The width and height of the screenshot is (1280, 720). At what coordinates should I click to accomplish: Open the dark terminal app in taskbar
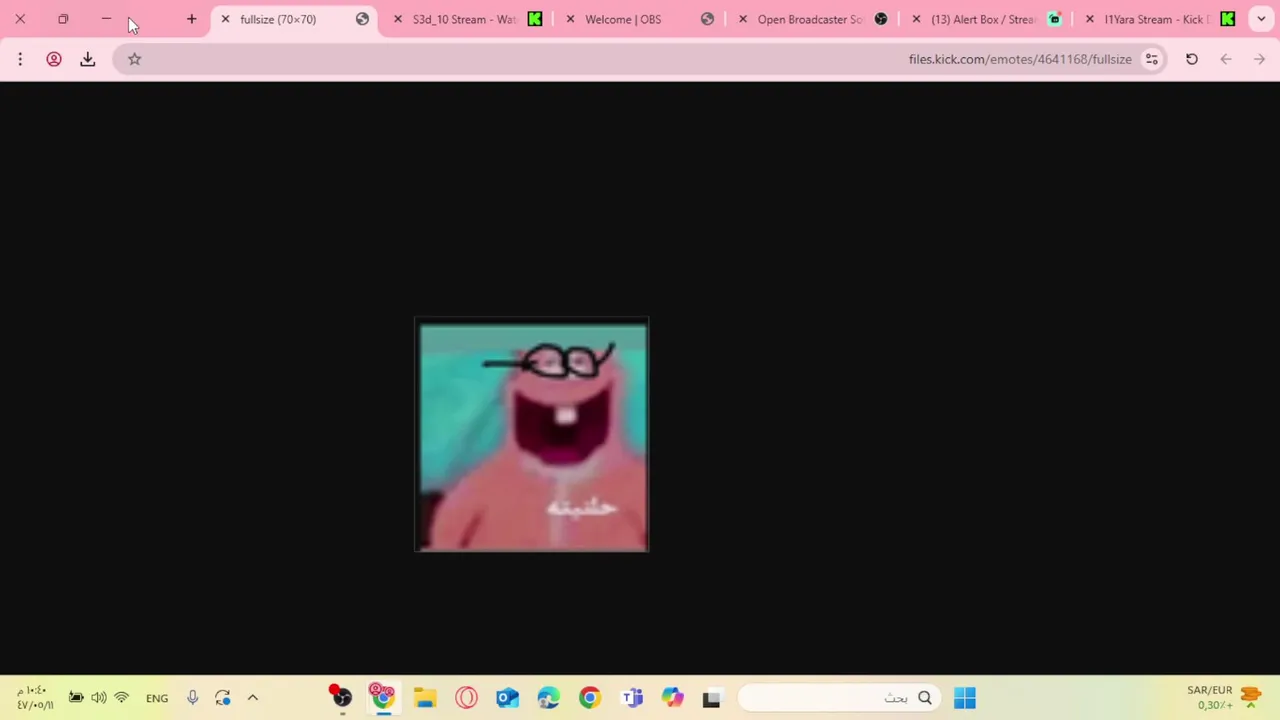tap(711, 698)
